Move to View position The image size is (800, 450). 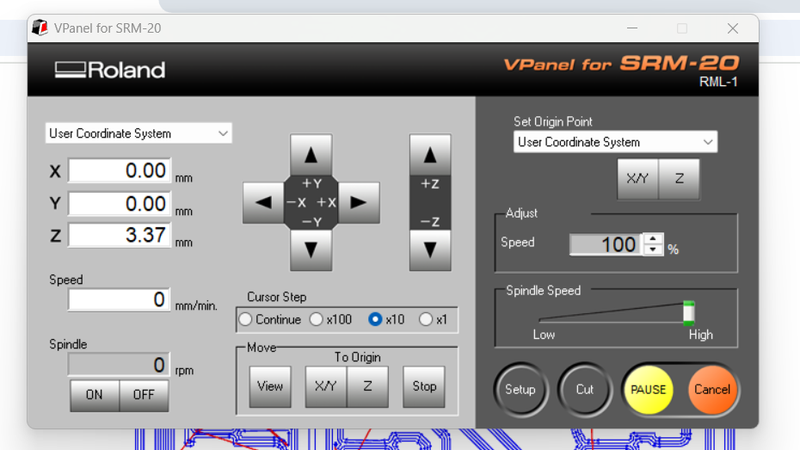click(270, 386)
